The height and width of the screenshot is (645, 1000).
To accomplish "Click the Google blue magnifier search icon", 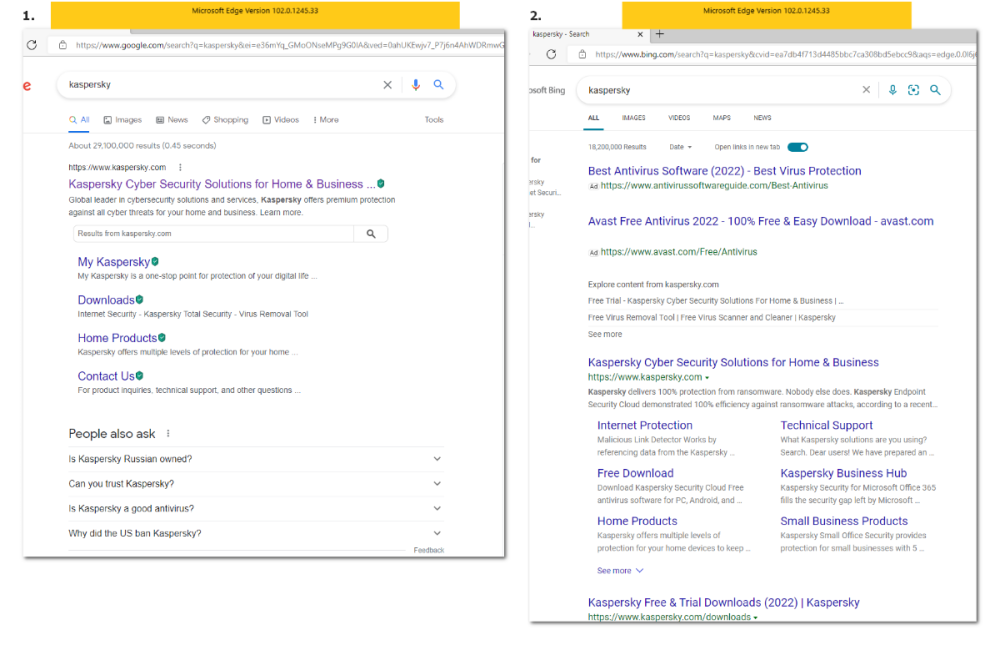I will coord(438,85).
